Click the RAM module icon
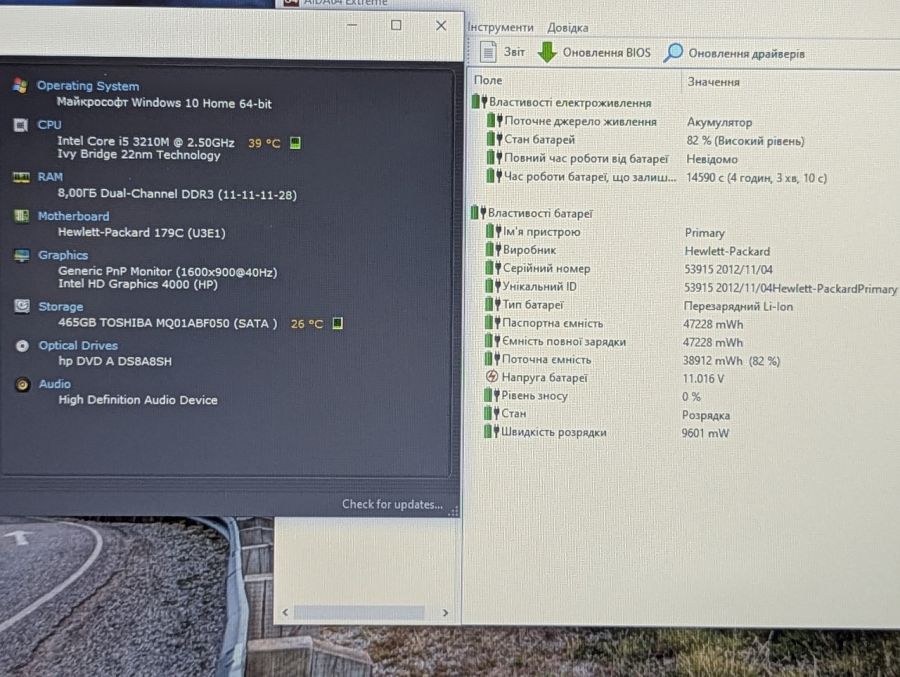900x677 pixels. (x=21, y=177)
